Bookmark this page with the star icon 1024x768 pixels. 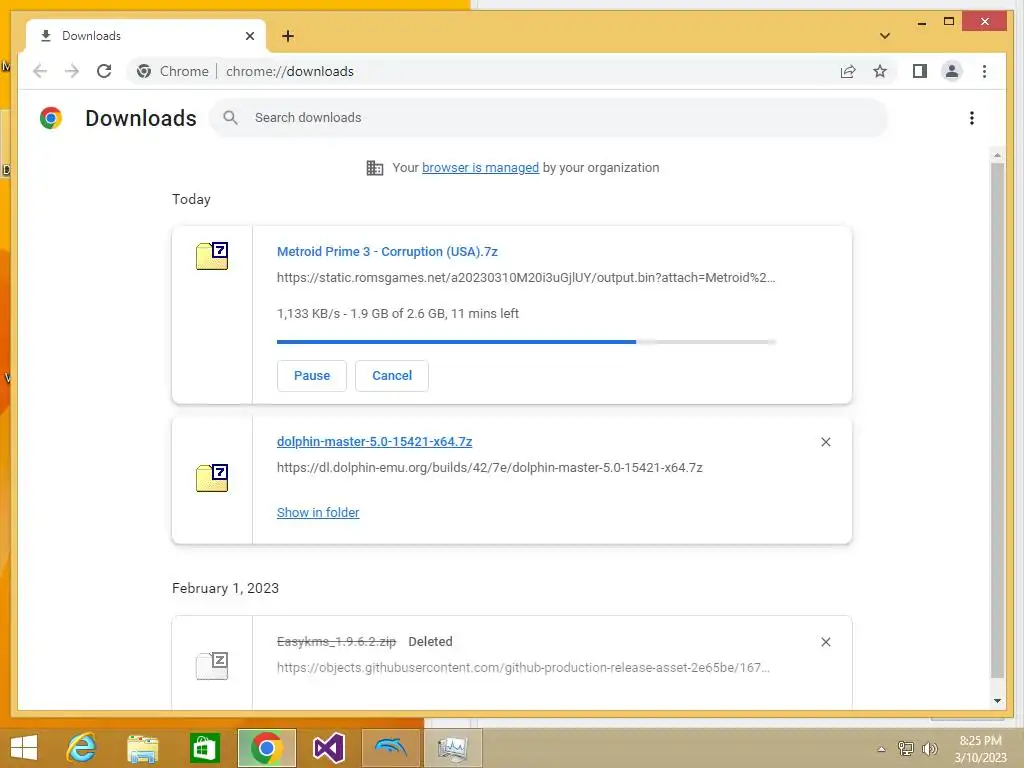click(880, 71)
